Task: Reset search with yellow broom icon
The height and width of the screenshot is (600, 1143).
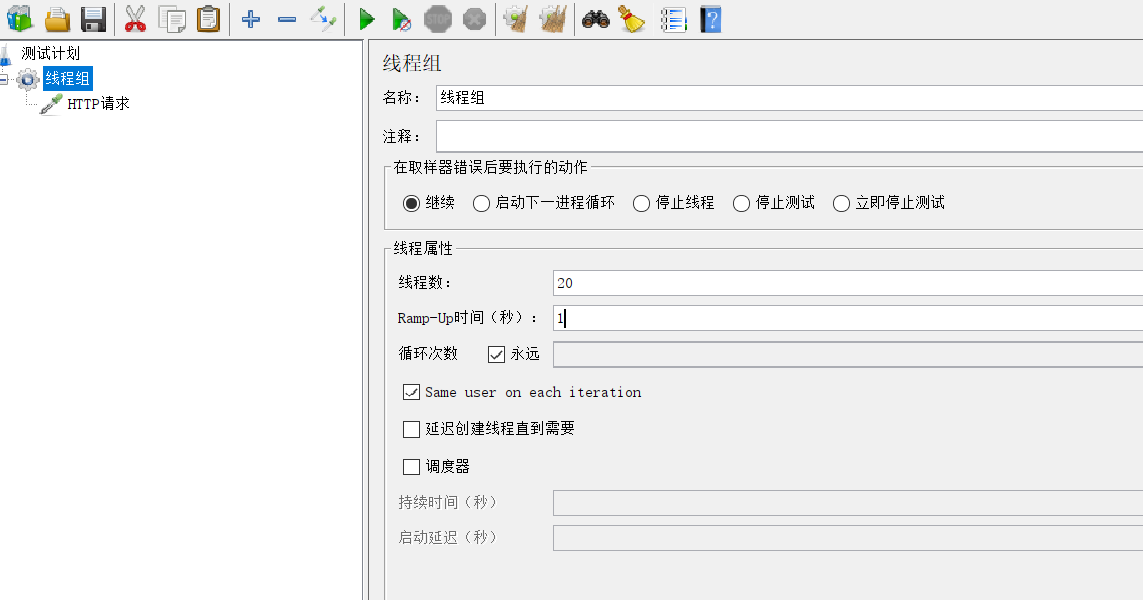Action: point(632,19)
